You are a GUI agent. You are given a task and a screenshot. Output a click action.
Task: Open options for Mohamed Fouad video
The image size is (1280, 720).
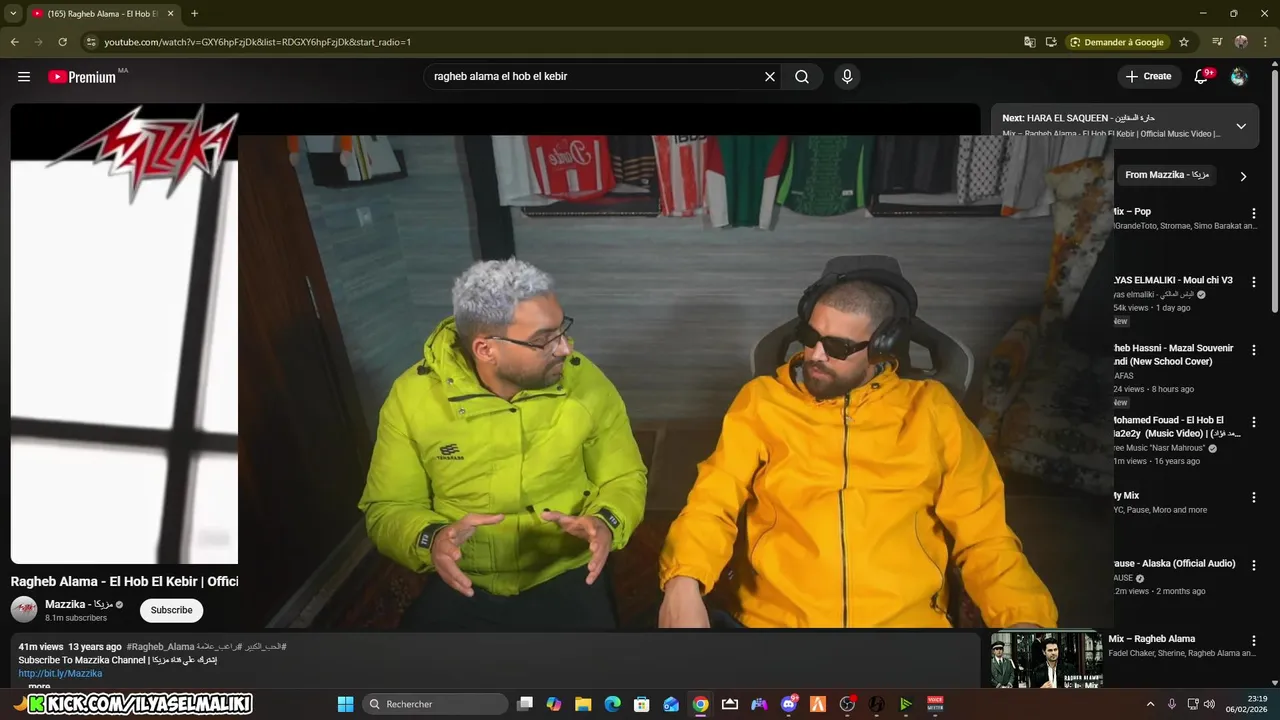click(1254, 422)
